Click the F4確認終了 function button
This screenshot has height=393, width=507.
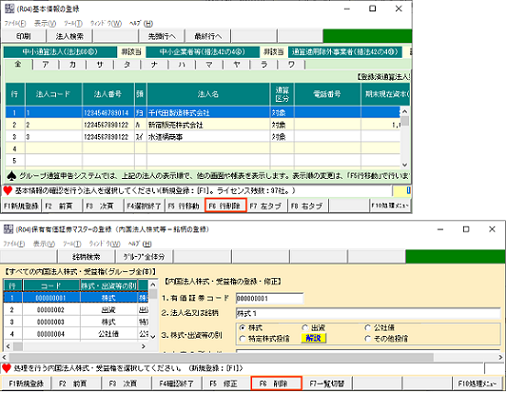[176, 384]
